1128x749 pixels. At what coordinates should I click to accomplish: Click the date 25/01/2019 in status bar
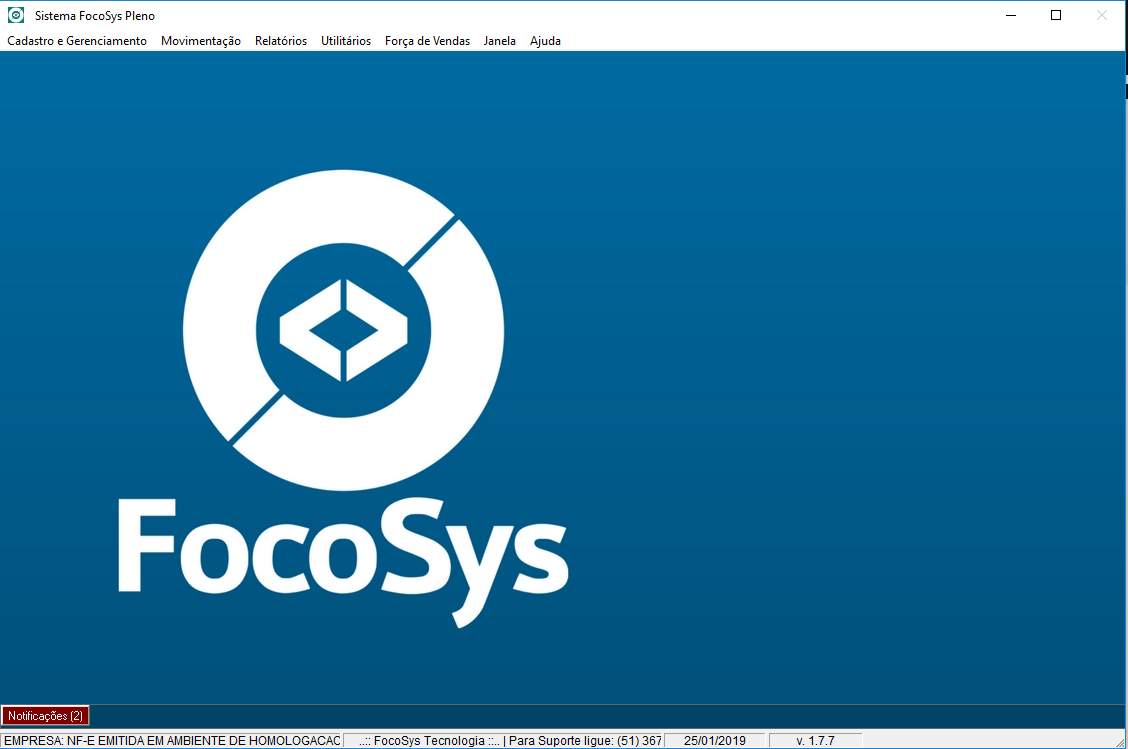tap(714, 740)
